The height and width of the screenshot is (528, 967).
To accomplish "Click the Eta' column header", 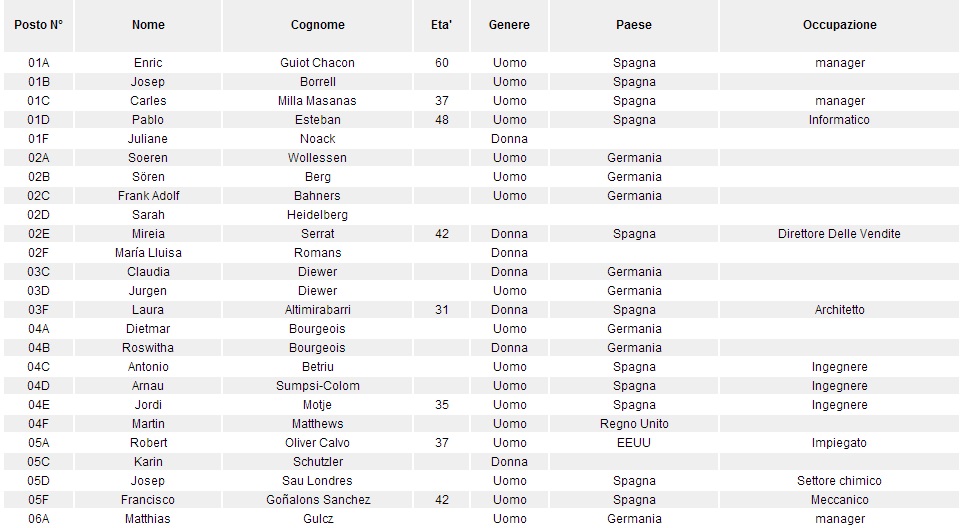I will click(442, 25).
